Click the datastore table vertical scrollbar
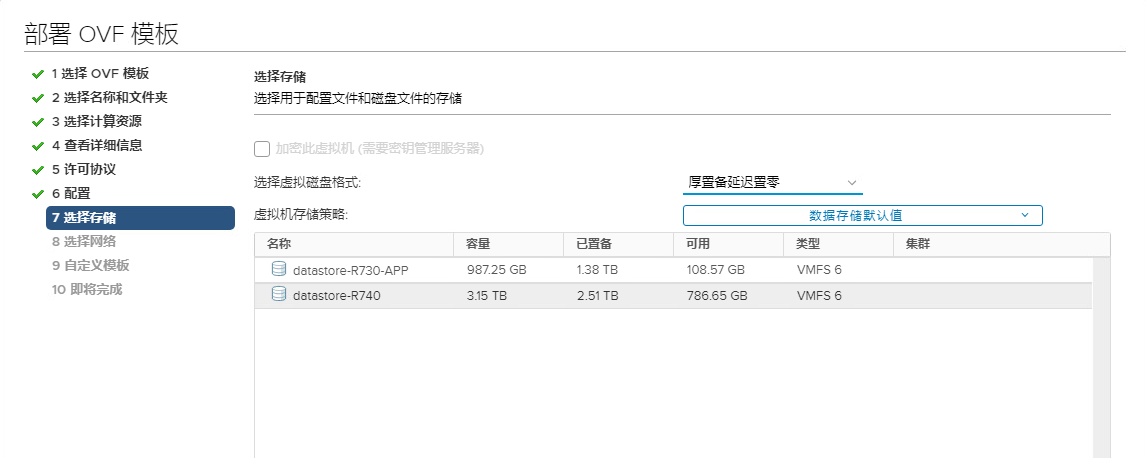The width and height of the screenshot is (1146, 458). click(1101, 357)
